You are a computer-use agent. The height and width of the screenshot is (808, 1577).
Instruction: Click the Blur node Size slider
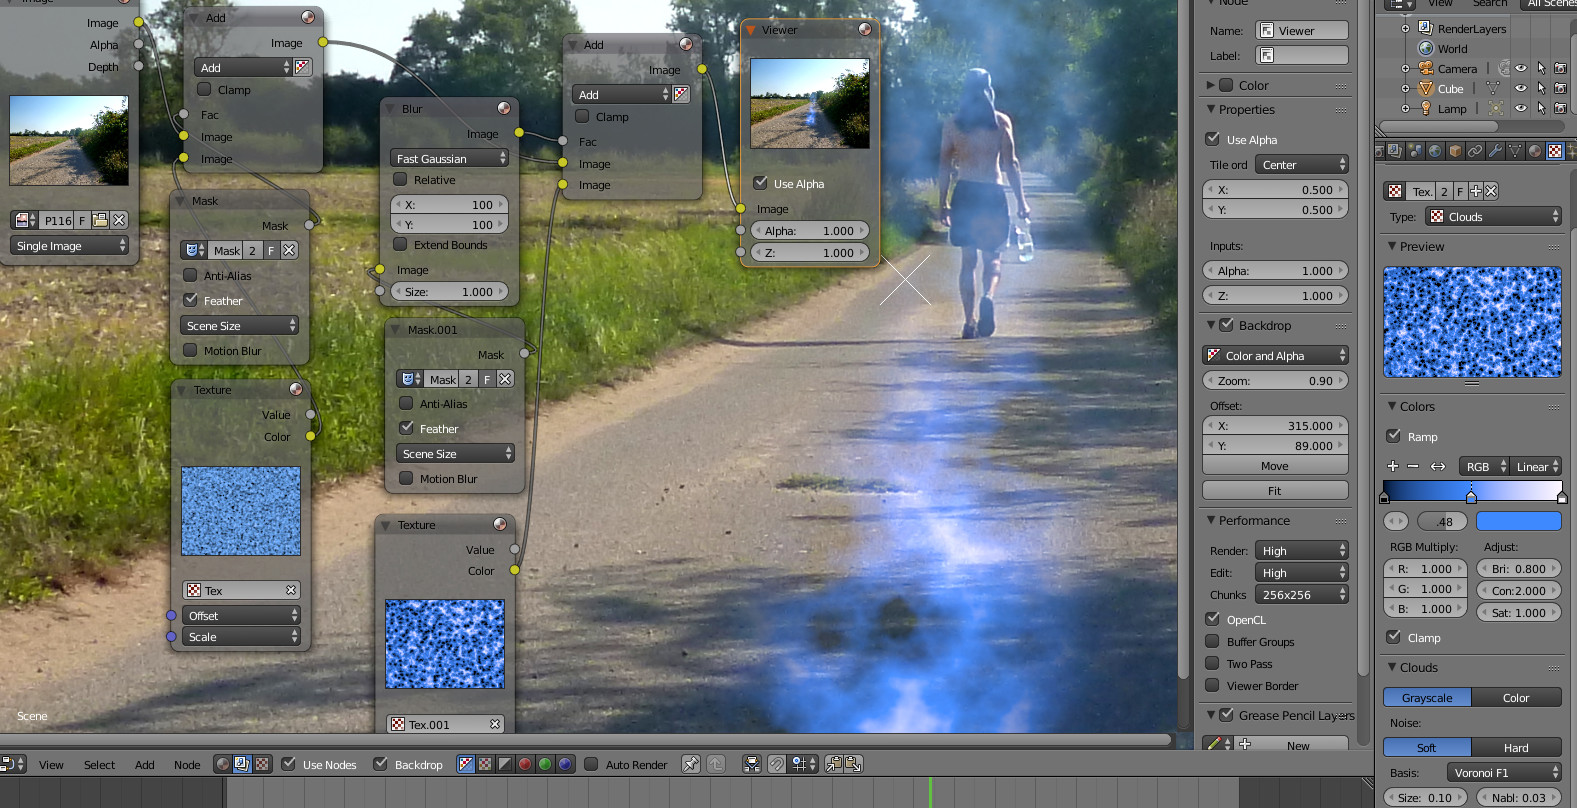tap(449, 292)
